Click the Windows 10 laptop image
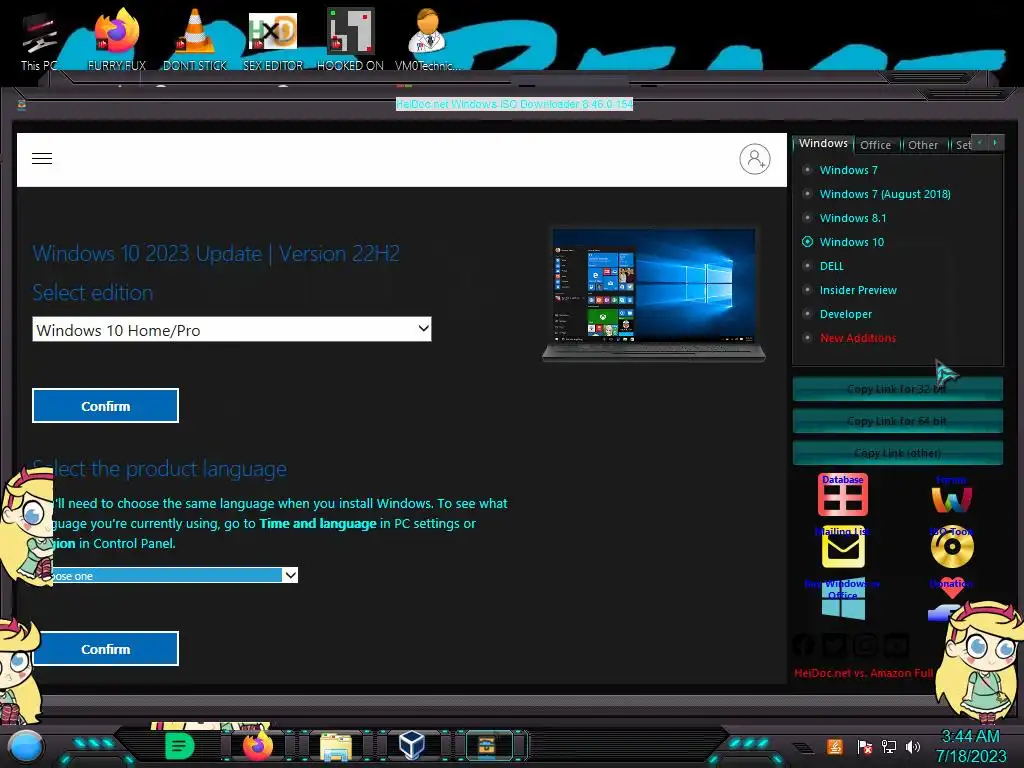This screenshot has height=768, width=1024. click(654, 293)
